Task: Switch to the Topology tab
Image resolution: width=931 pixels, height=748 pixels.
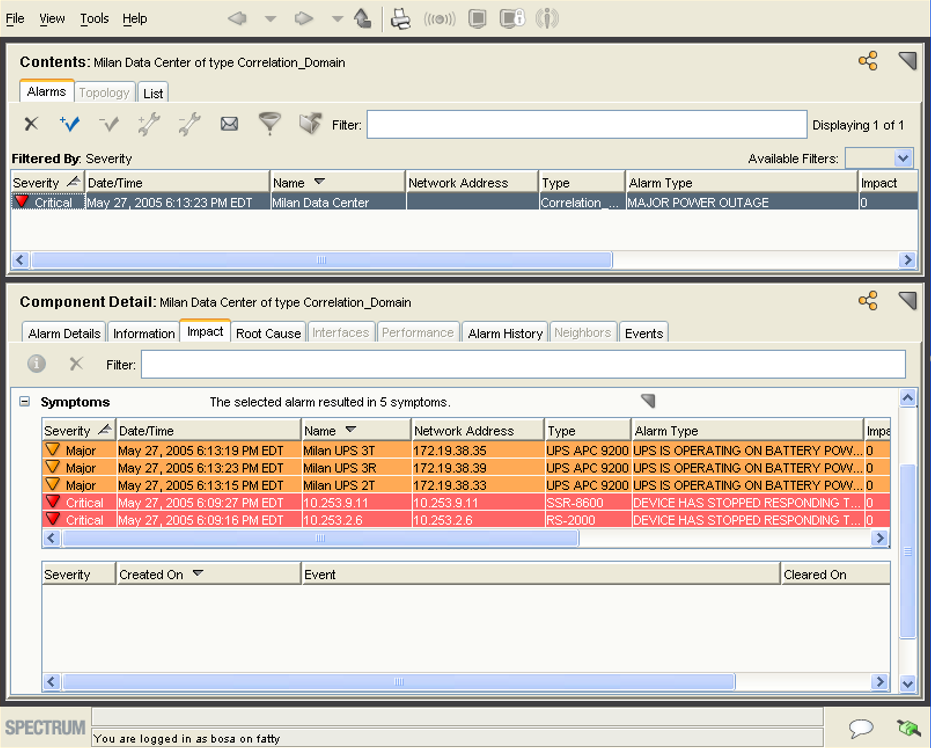Action: point(104,92)
